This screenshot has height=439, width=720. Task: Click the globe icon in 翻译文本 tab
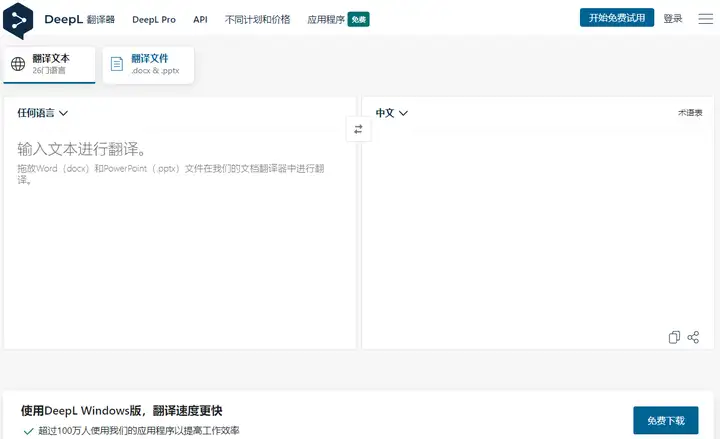[18, 64]
